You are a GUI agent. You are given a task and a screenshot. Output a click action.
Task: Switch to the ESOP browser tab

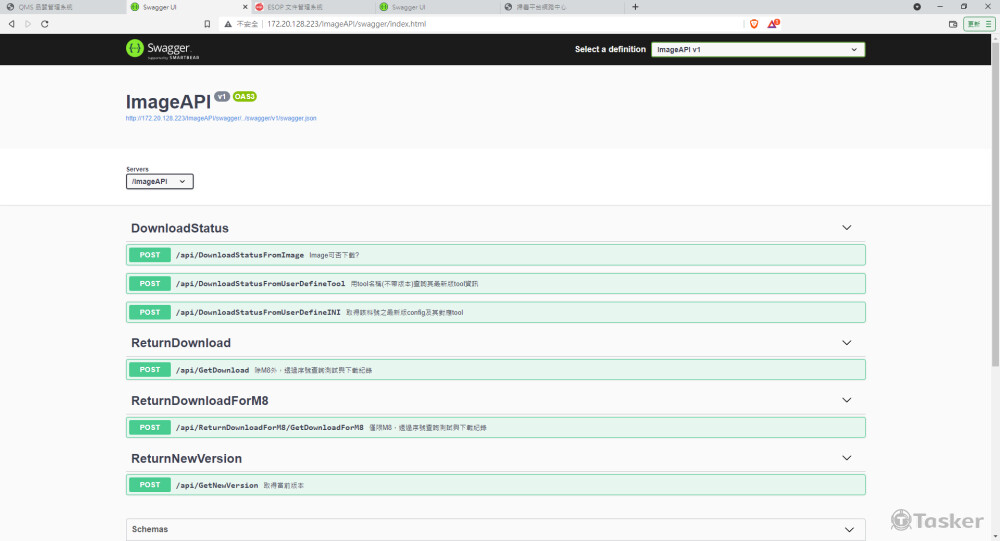click(x=310, y=7)
